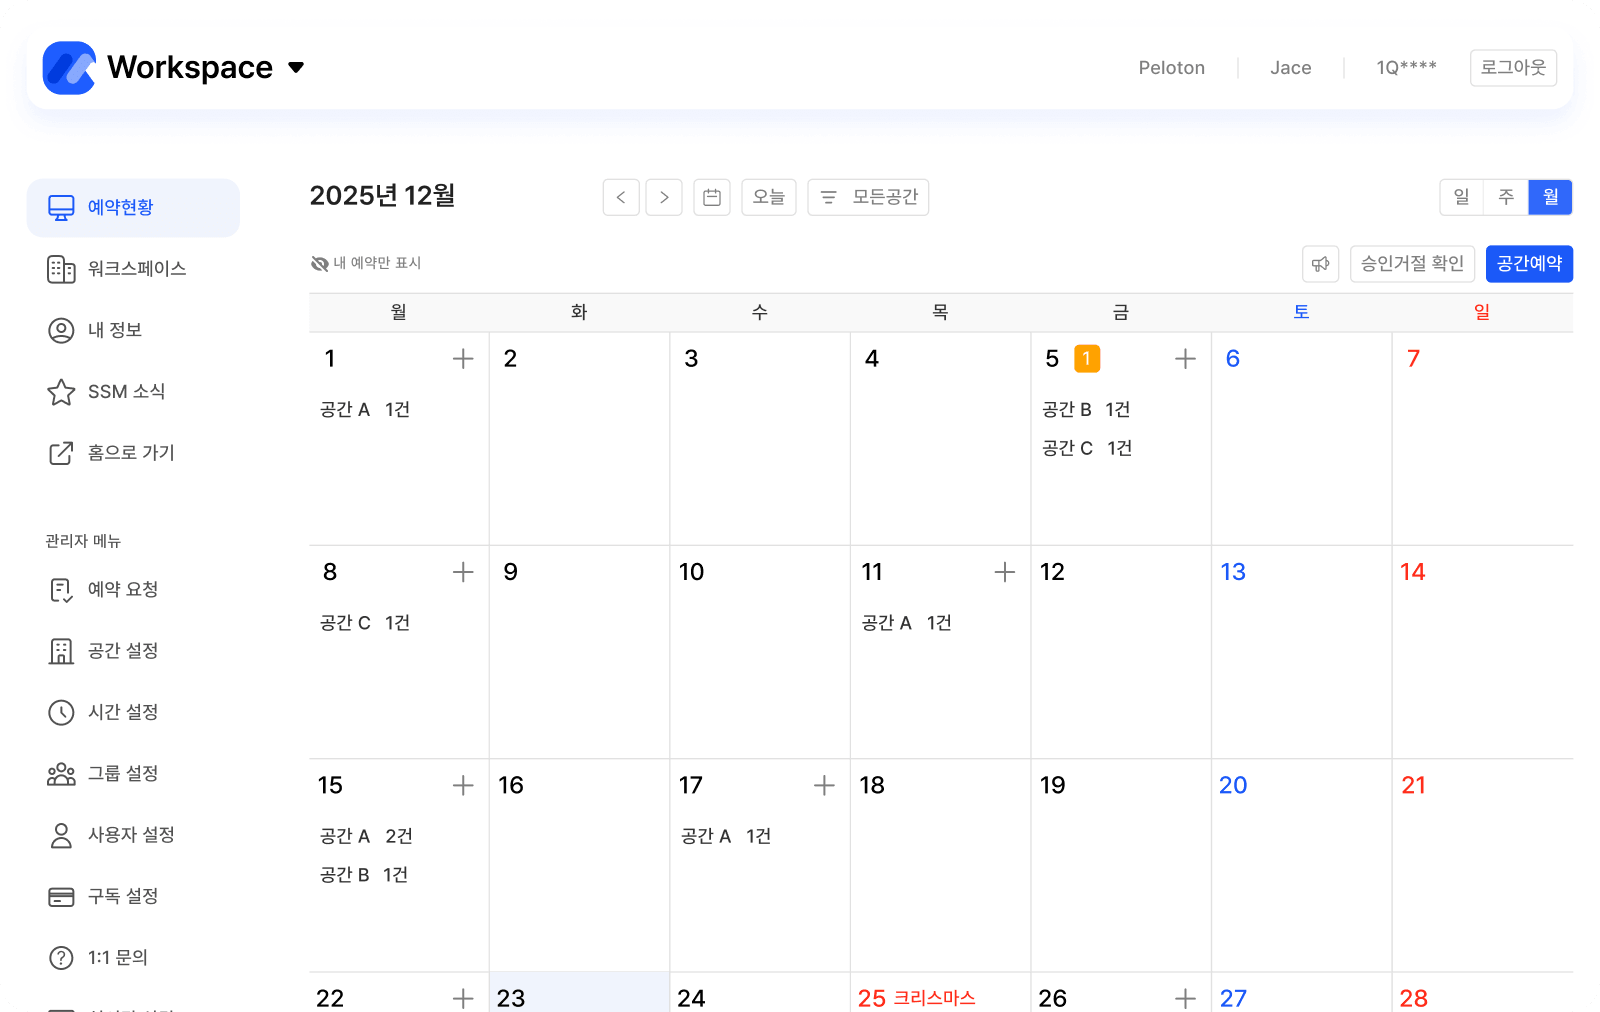Image resolution: width=1600 pixels, height=1012 pixels.
Task: Open 공간 설정 in the admin menu
Action: point(118,650)
